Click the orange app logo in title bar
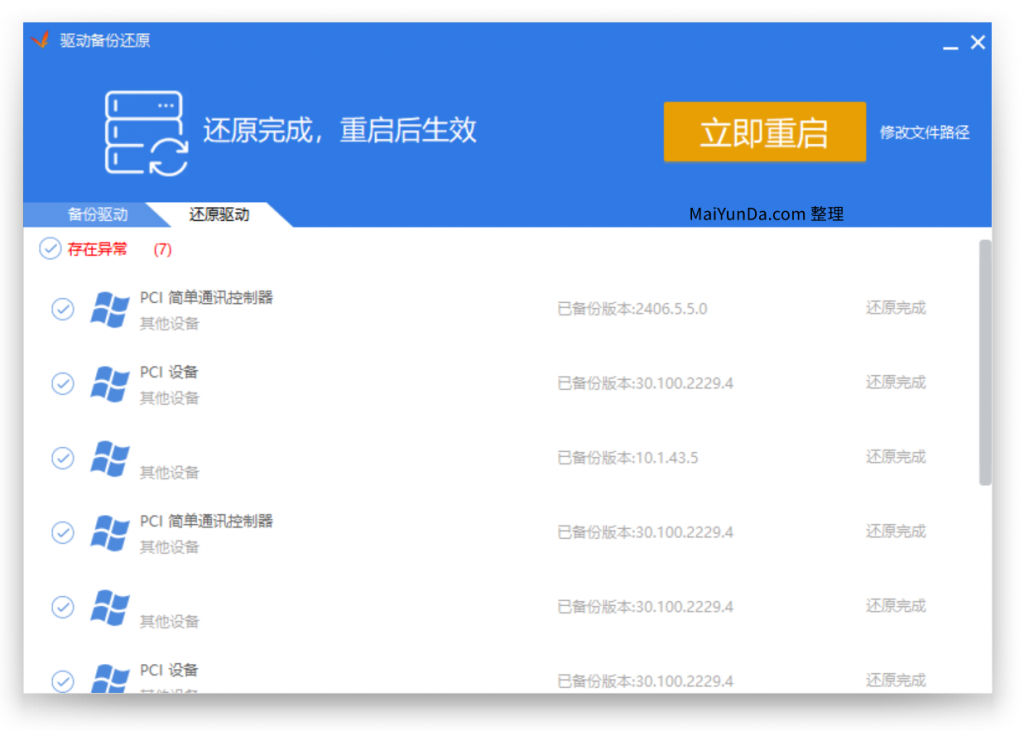Image resolution: width=1024 pixels, height=731 pixels. (40, 41)
